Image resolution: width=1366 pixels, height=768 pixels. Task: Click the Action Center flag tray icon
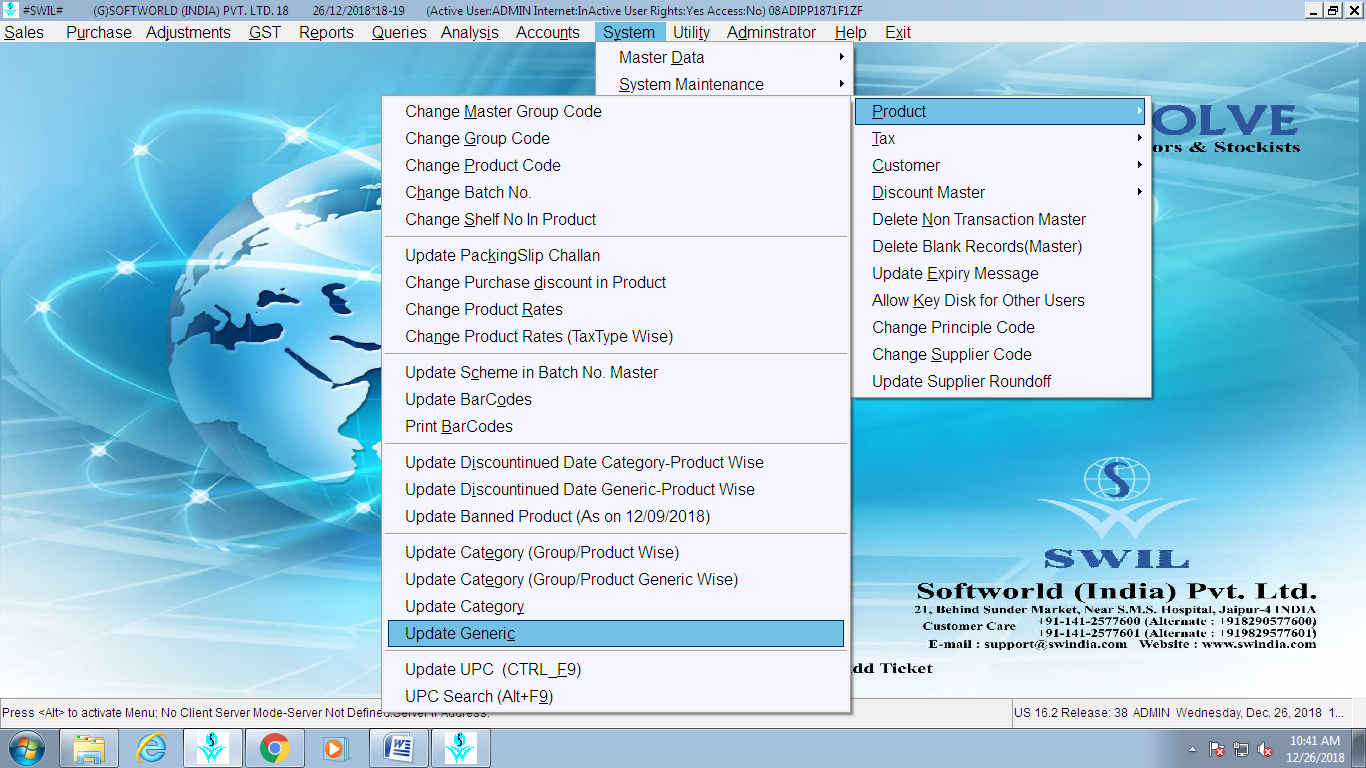[x=1217, y=749]
